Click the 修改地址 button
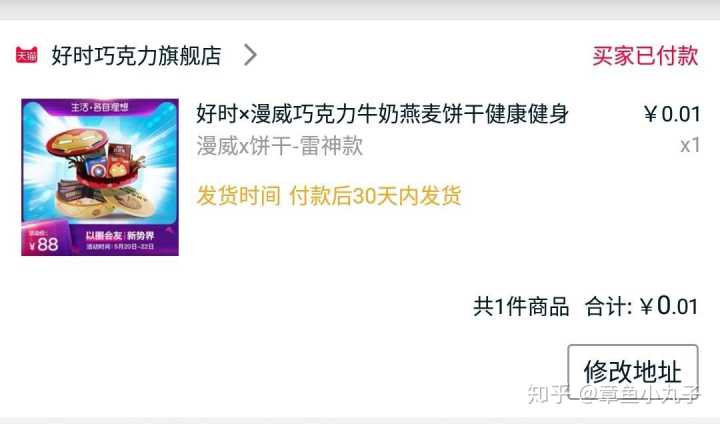720x424 pixels. pos(633,372)
